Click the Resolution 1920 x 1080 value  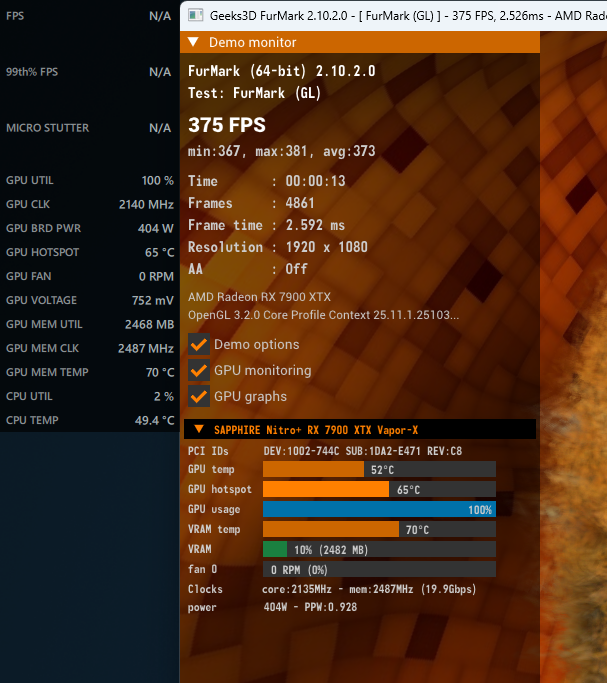[x=327, y=247]
